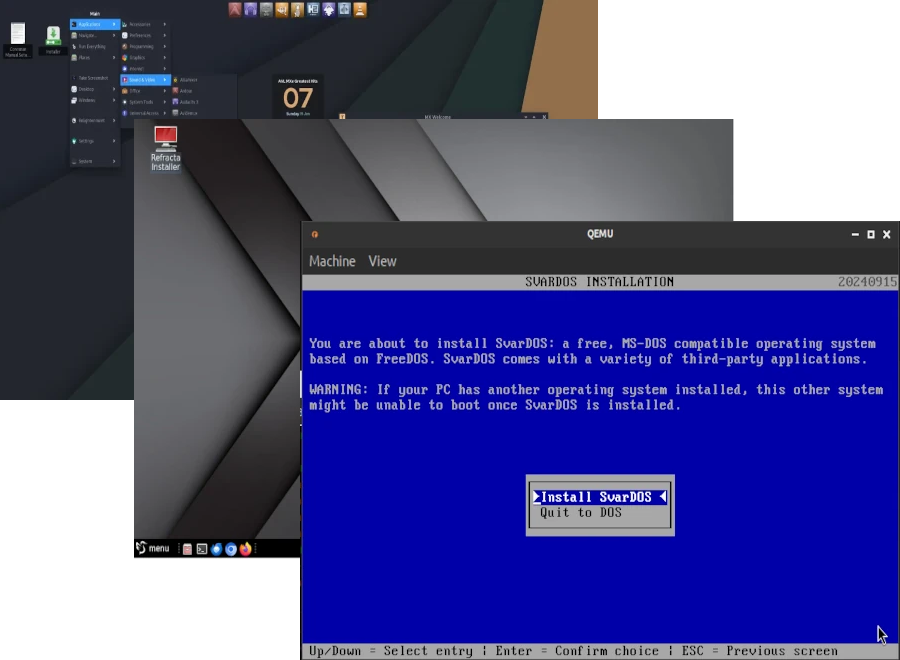The height and width of the screenshot is (660, 900).
Task: Expand the Settings submenu in Main menu
Action: click(95, 141)
